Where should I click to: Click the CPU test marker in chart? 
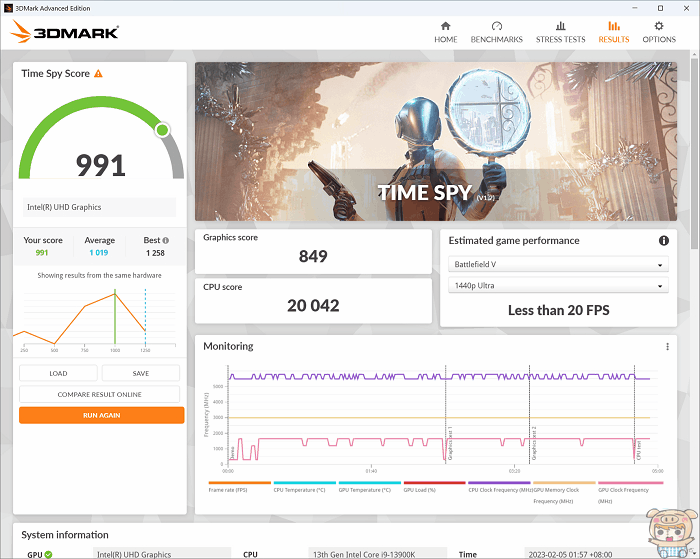638,450
